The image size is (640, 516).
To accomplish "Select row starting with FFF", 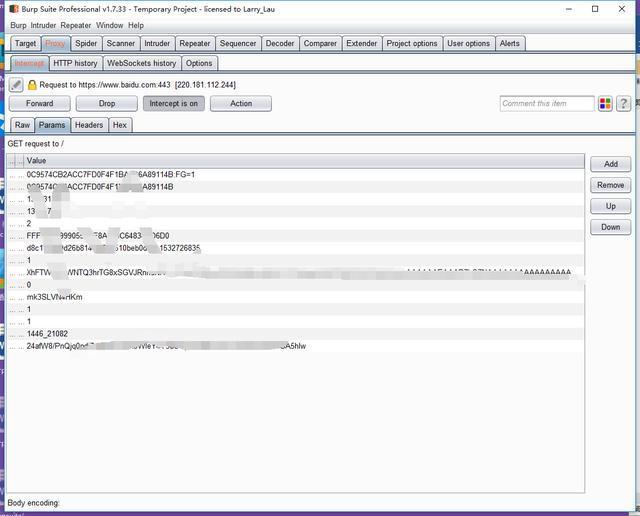I will pyautogui.click(x=296, y=236).
